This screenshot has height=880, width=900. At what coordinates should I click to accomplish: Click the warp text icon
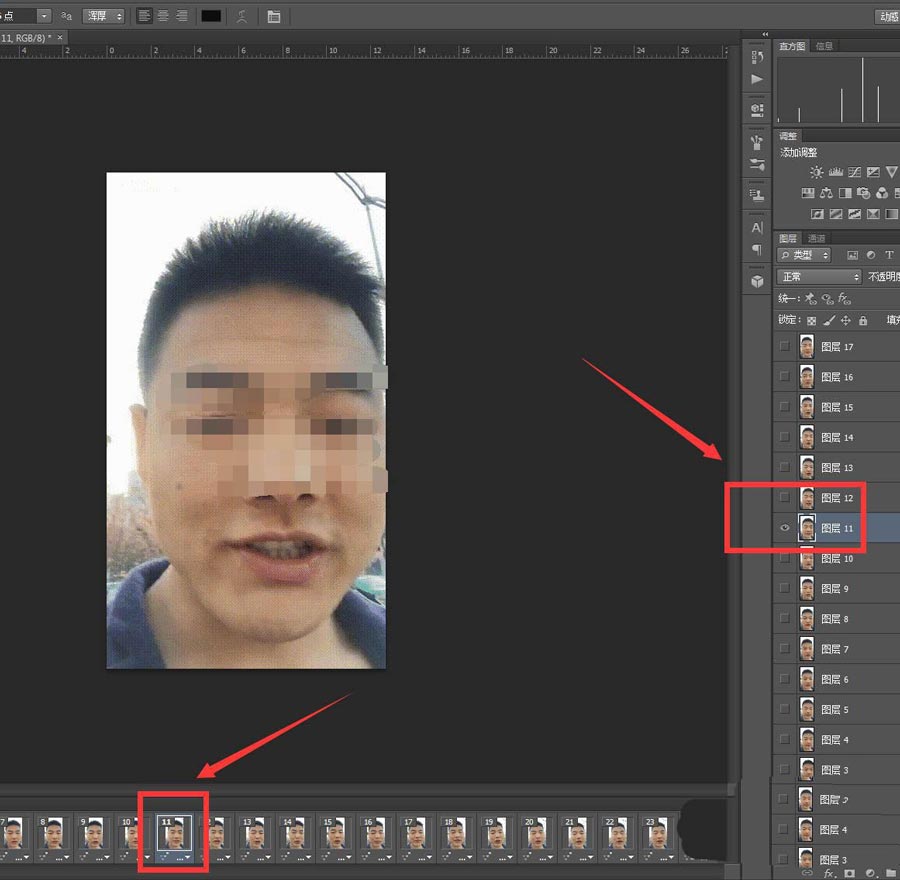[x=242, y=16]
